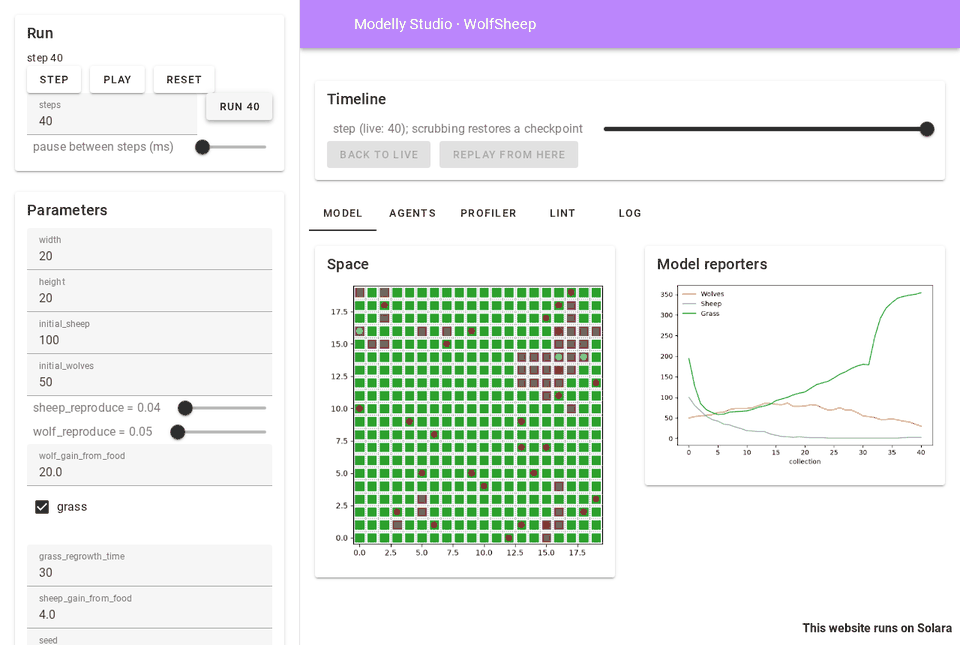
Task: Focus the steps input field
Action: coord(112,114)
